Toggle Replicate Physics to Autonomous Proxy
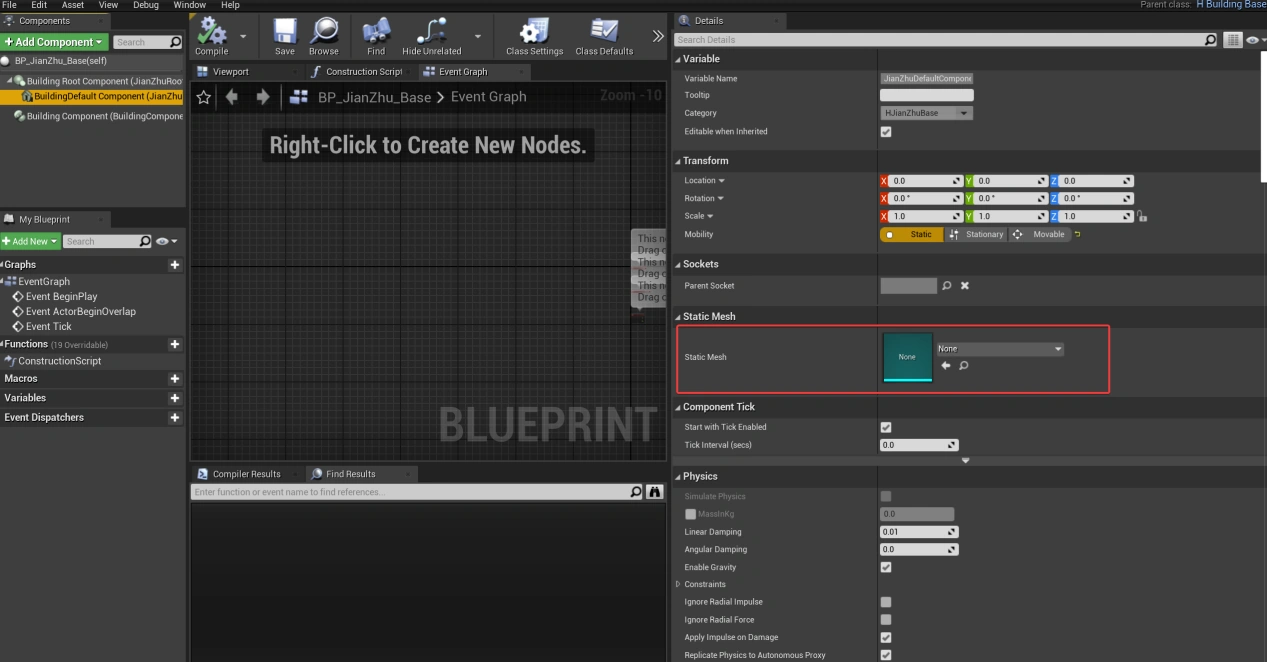The height and width of the screenshot is (662, 1267). click(x=886, y=655)
